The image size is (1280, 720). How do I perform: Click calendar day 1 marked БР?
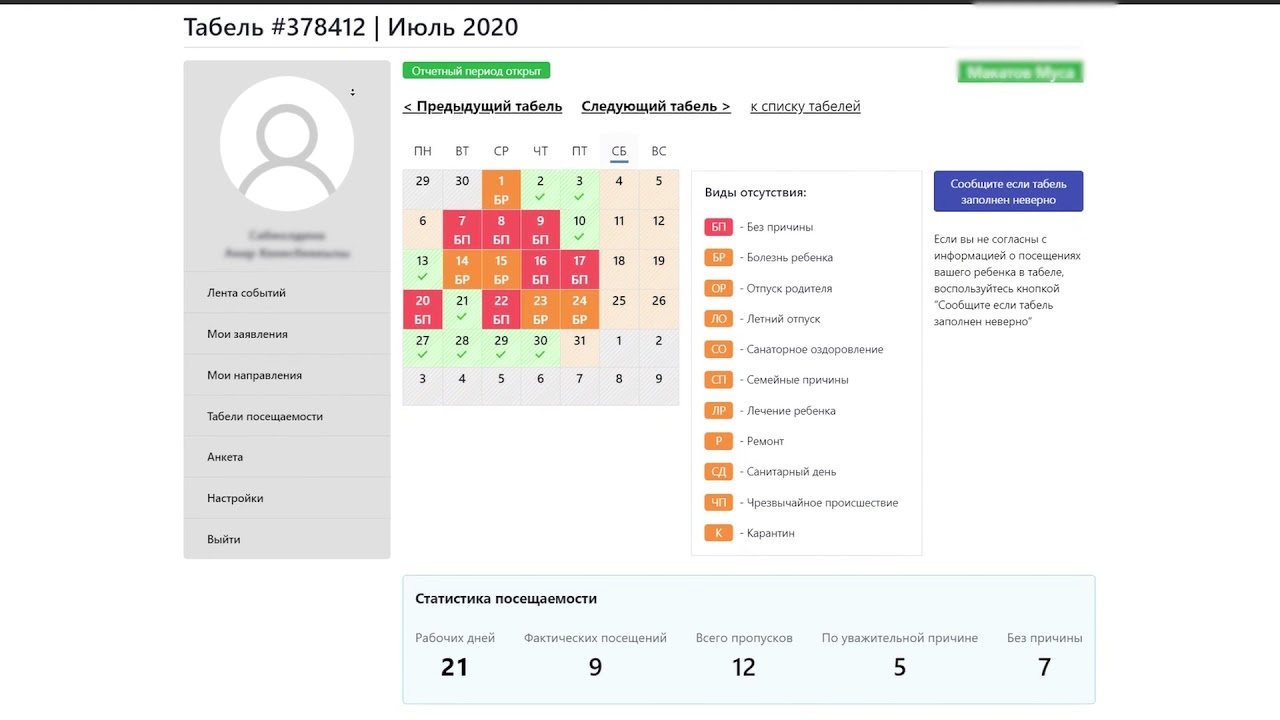point(501,189)
